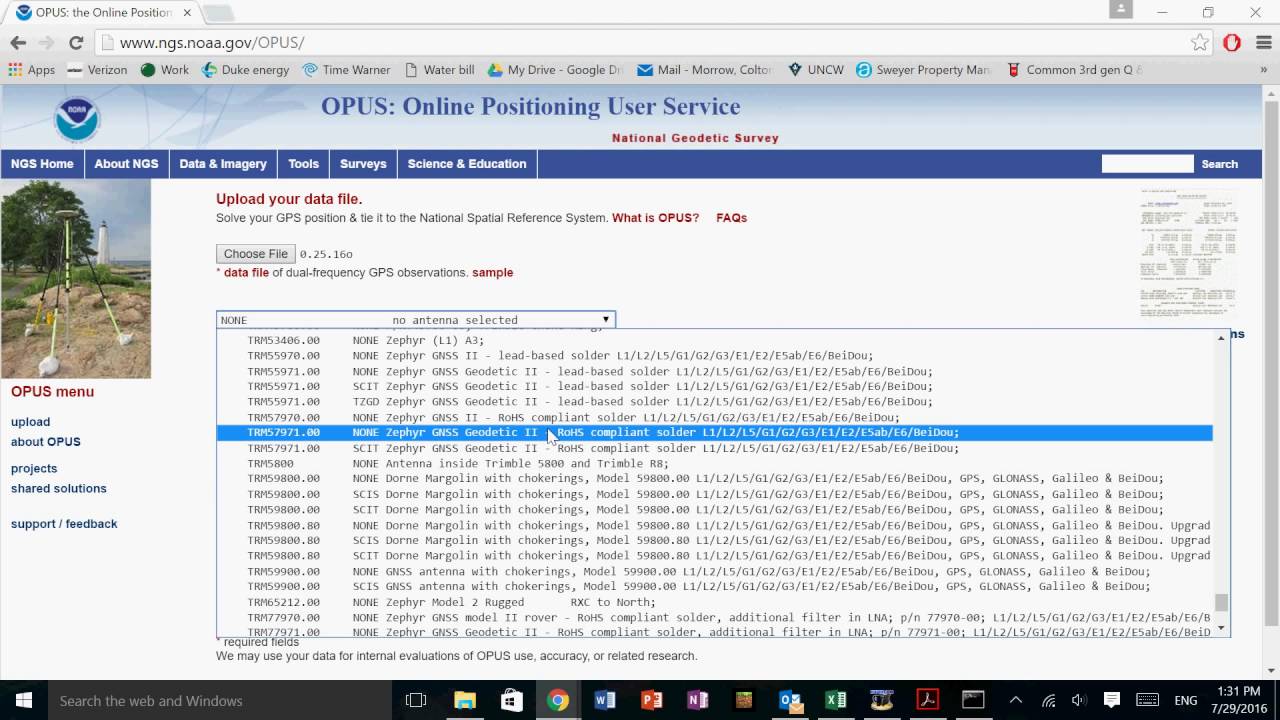
Task: Open Excel from the taskbar
Action: [x=836, y=700]
